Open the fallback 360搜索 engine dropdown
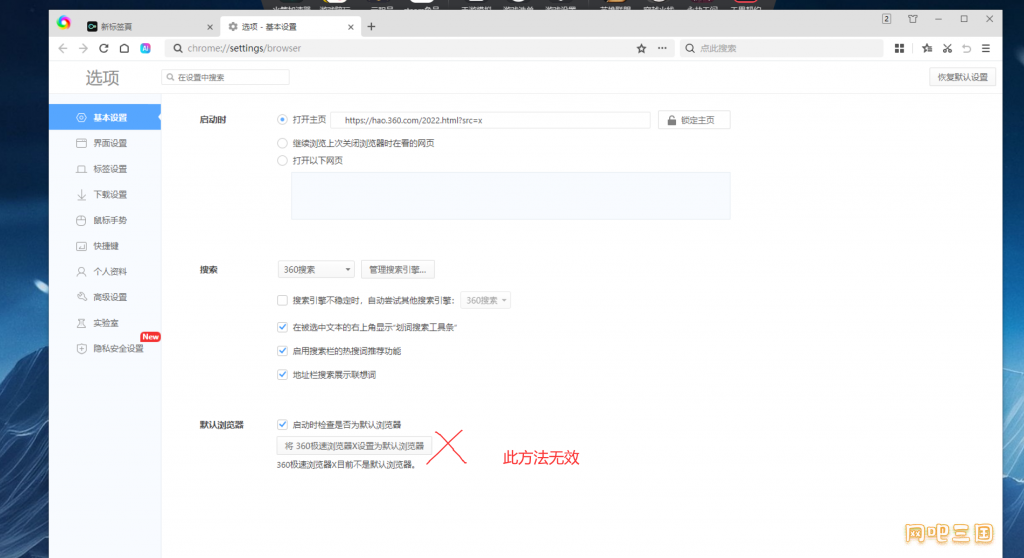 click(x=485, y=301)
